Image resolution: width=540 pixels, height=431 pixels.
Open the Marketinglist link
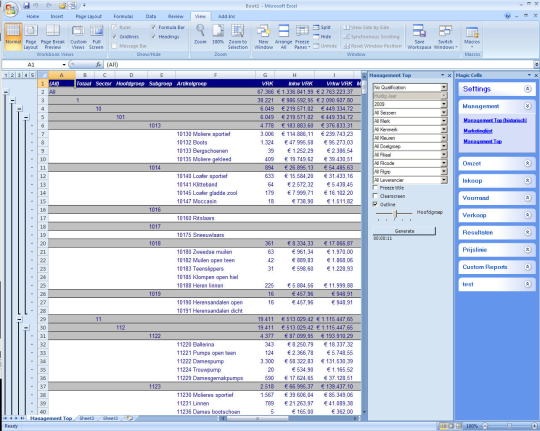[x=478, y=131]
